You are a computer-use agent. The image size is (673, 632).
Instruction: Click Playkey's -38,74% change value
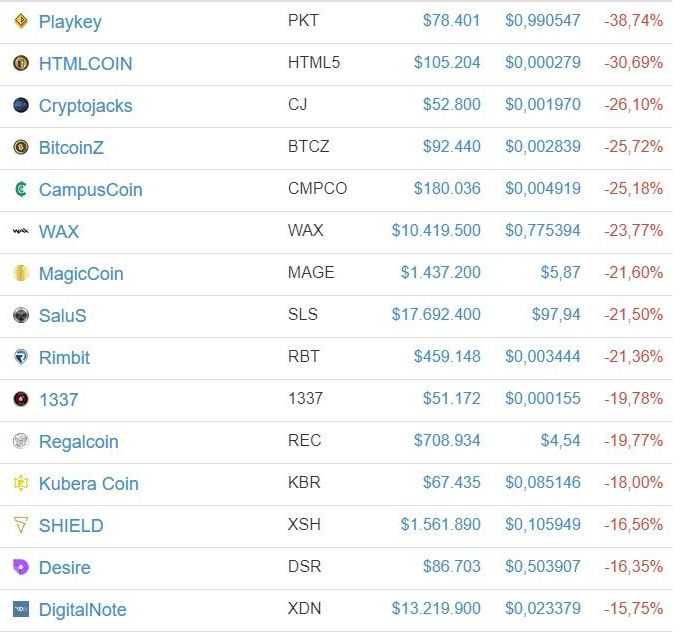tap(633, 21)
